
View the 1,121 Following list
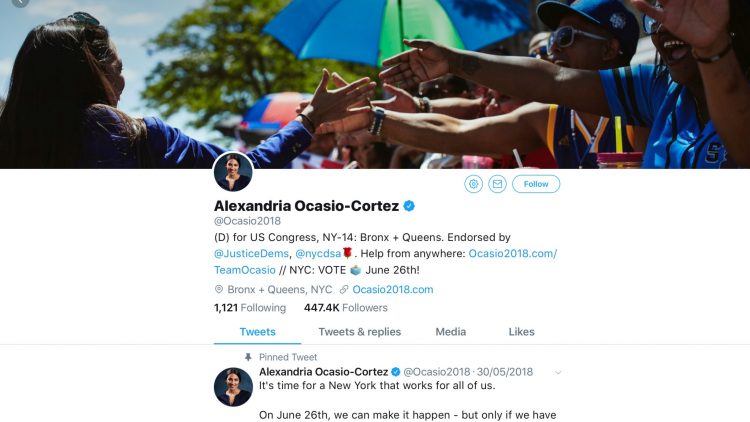pos(250,308)
